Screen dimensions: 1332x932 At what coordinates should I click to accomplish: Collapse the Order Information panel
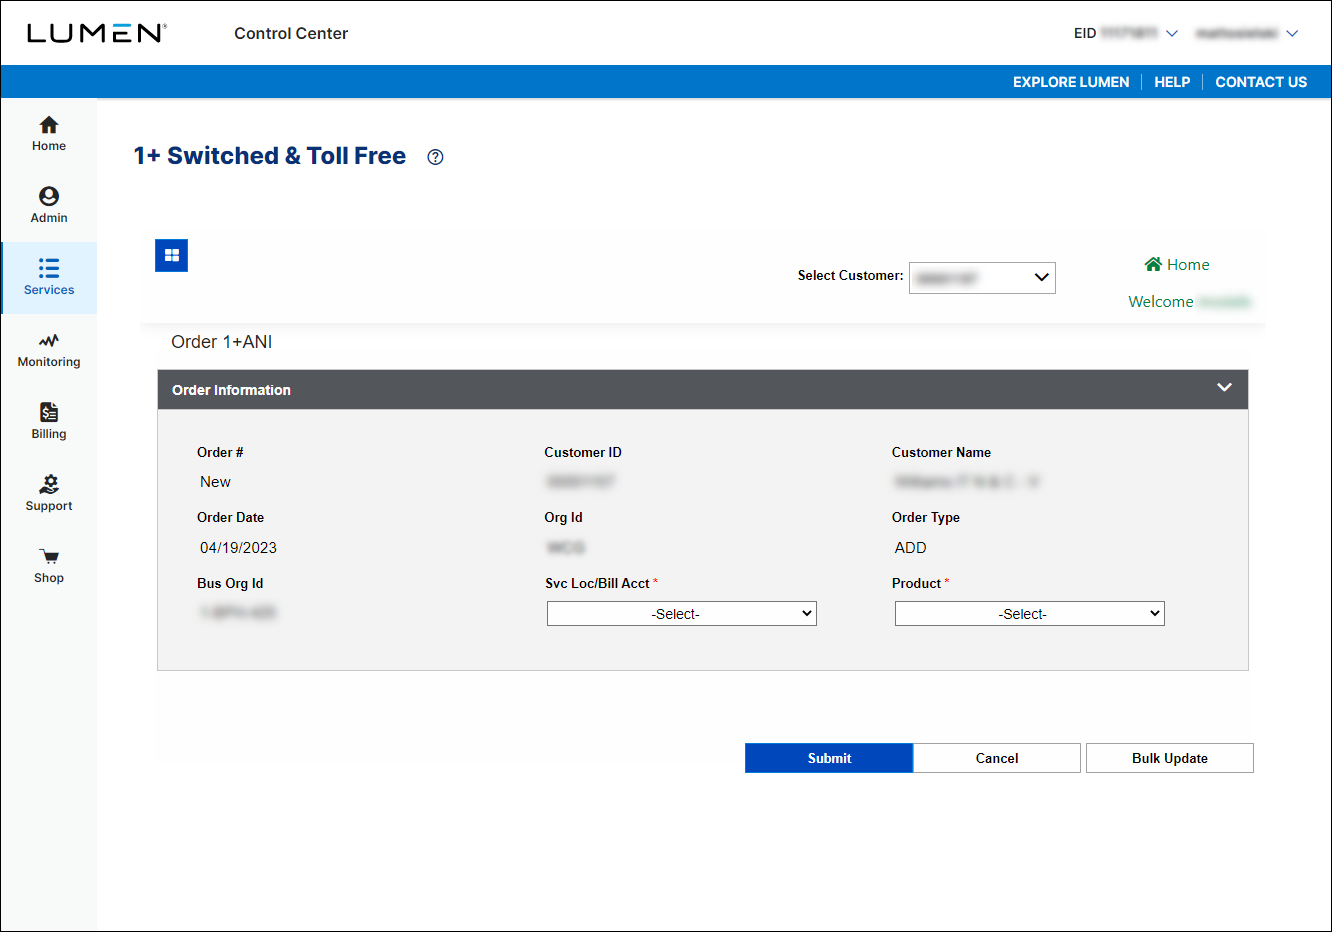1224,388
